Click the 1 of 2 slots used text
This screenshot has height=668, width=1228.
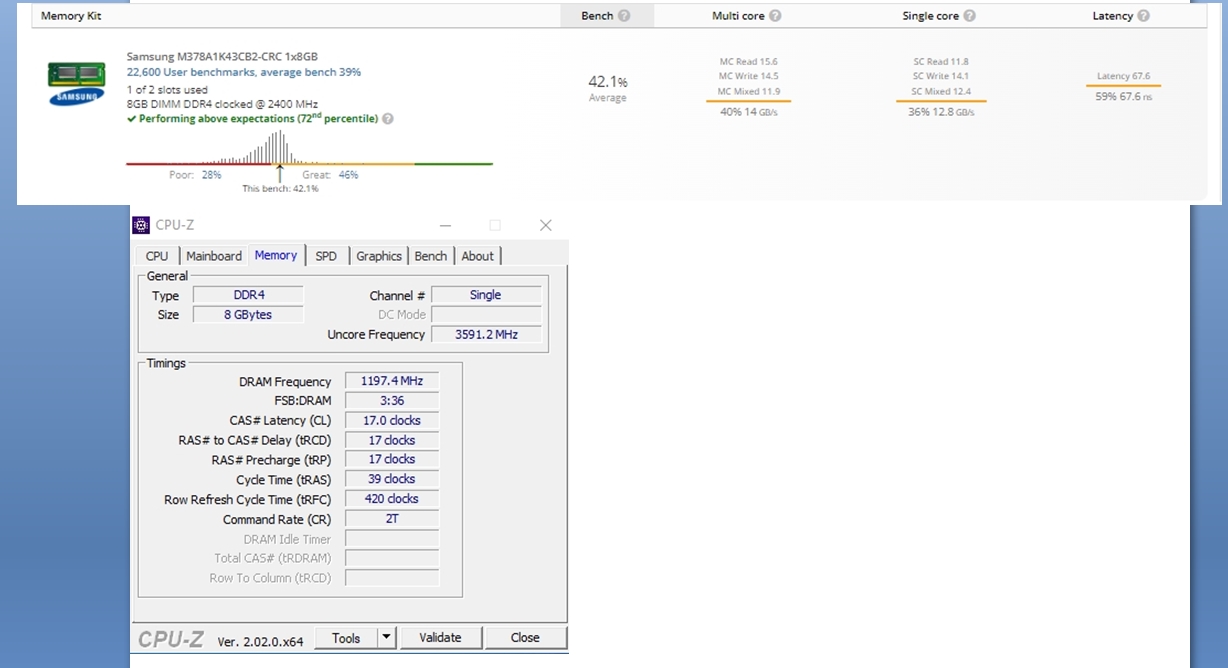[167, 90]
